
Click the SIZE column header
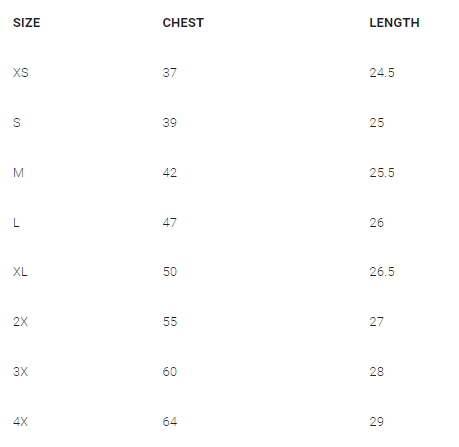pos(27,23)
